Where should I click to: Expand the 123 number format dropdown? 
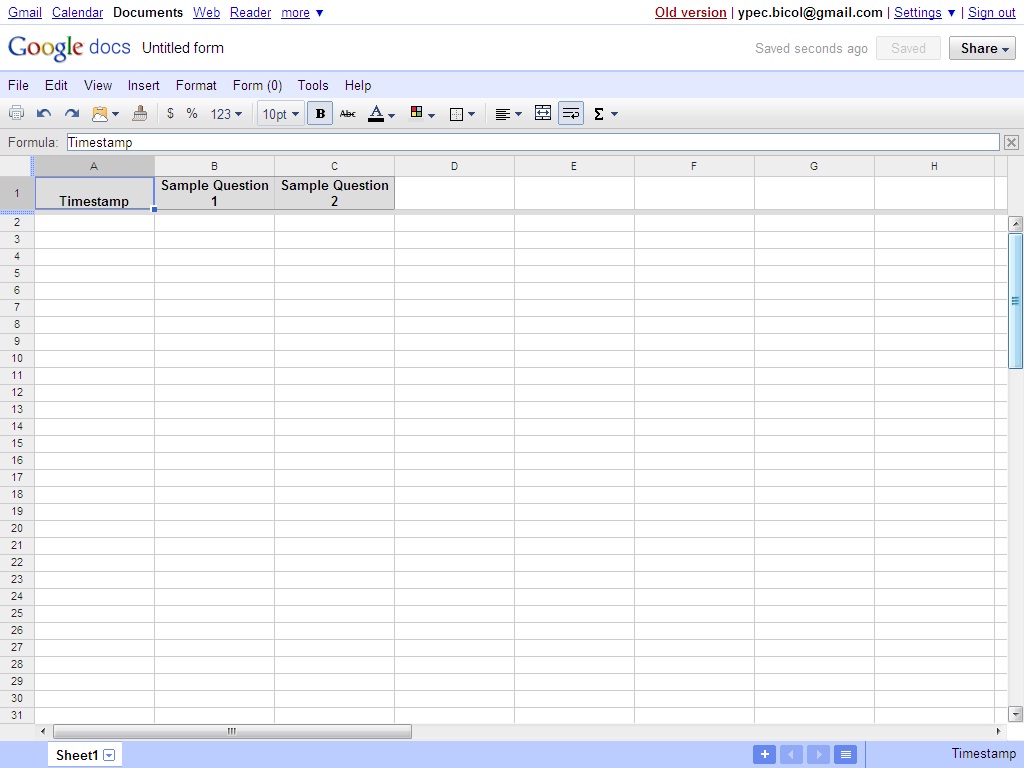(x=225, y=113)
